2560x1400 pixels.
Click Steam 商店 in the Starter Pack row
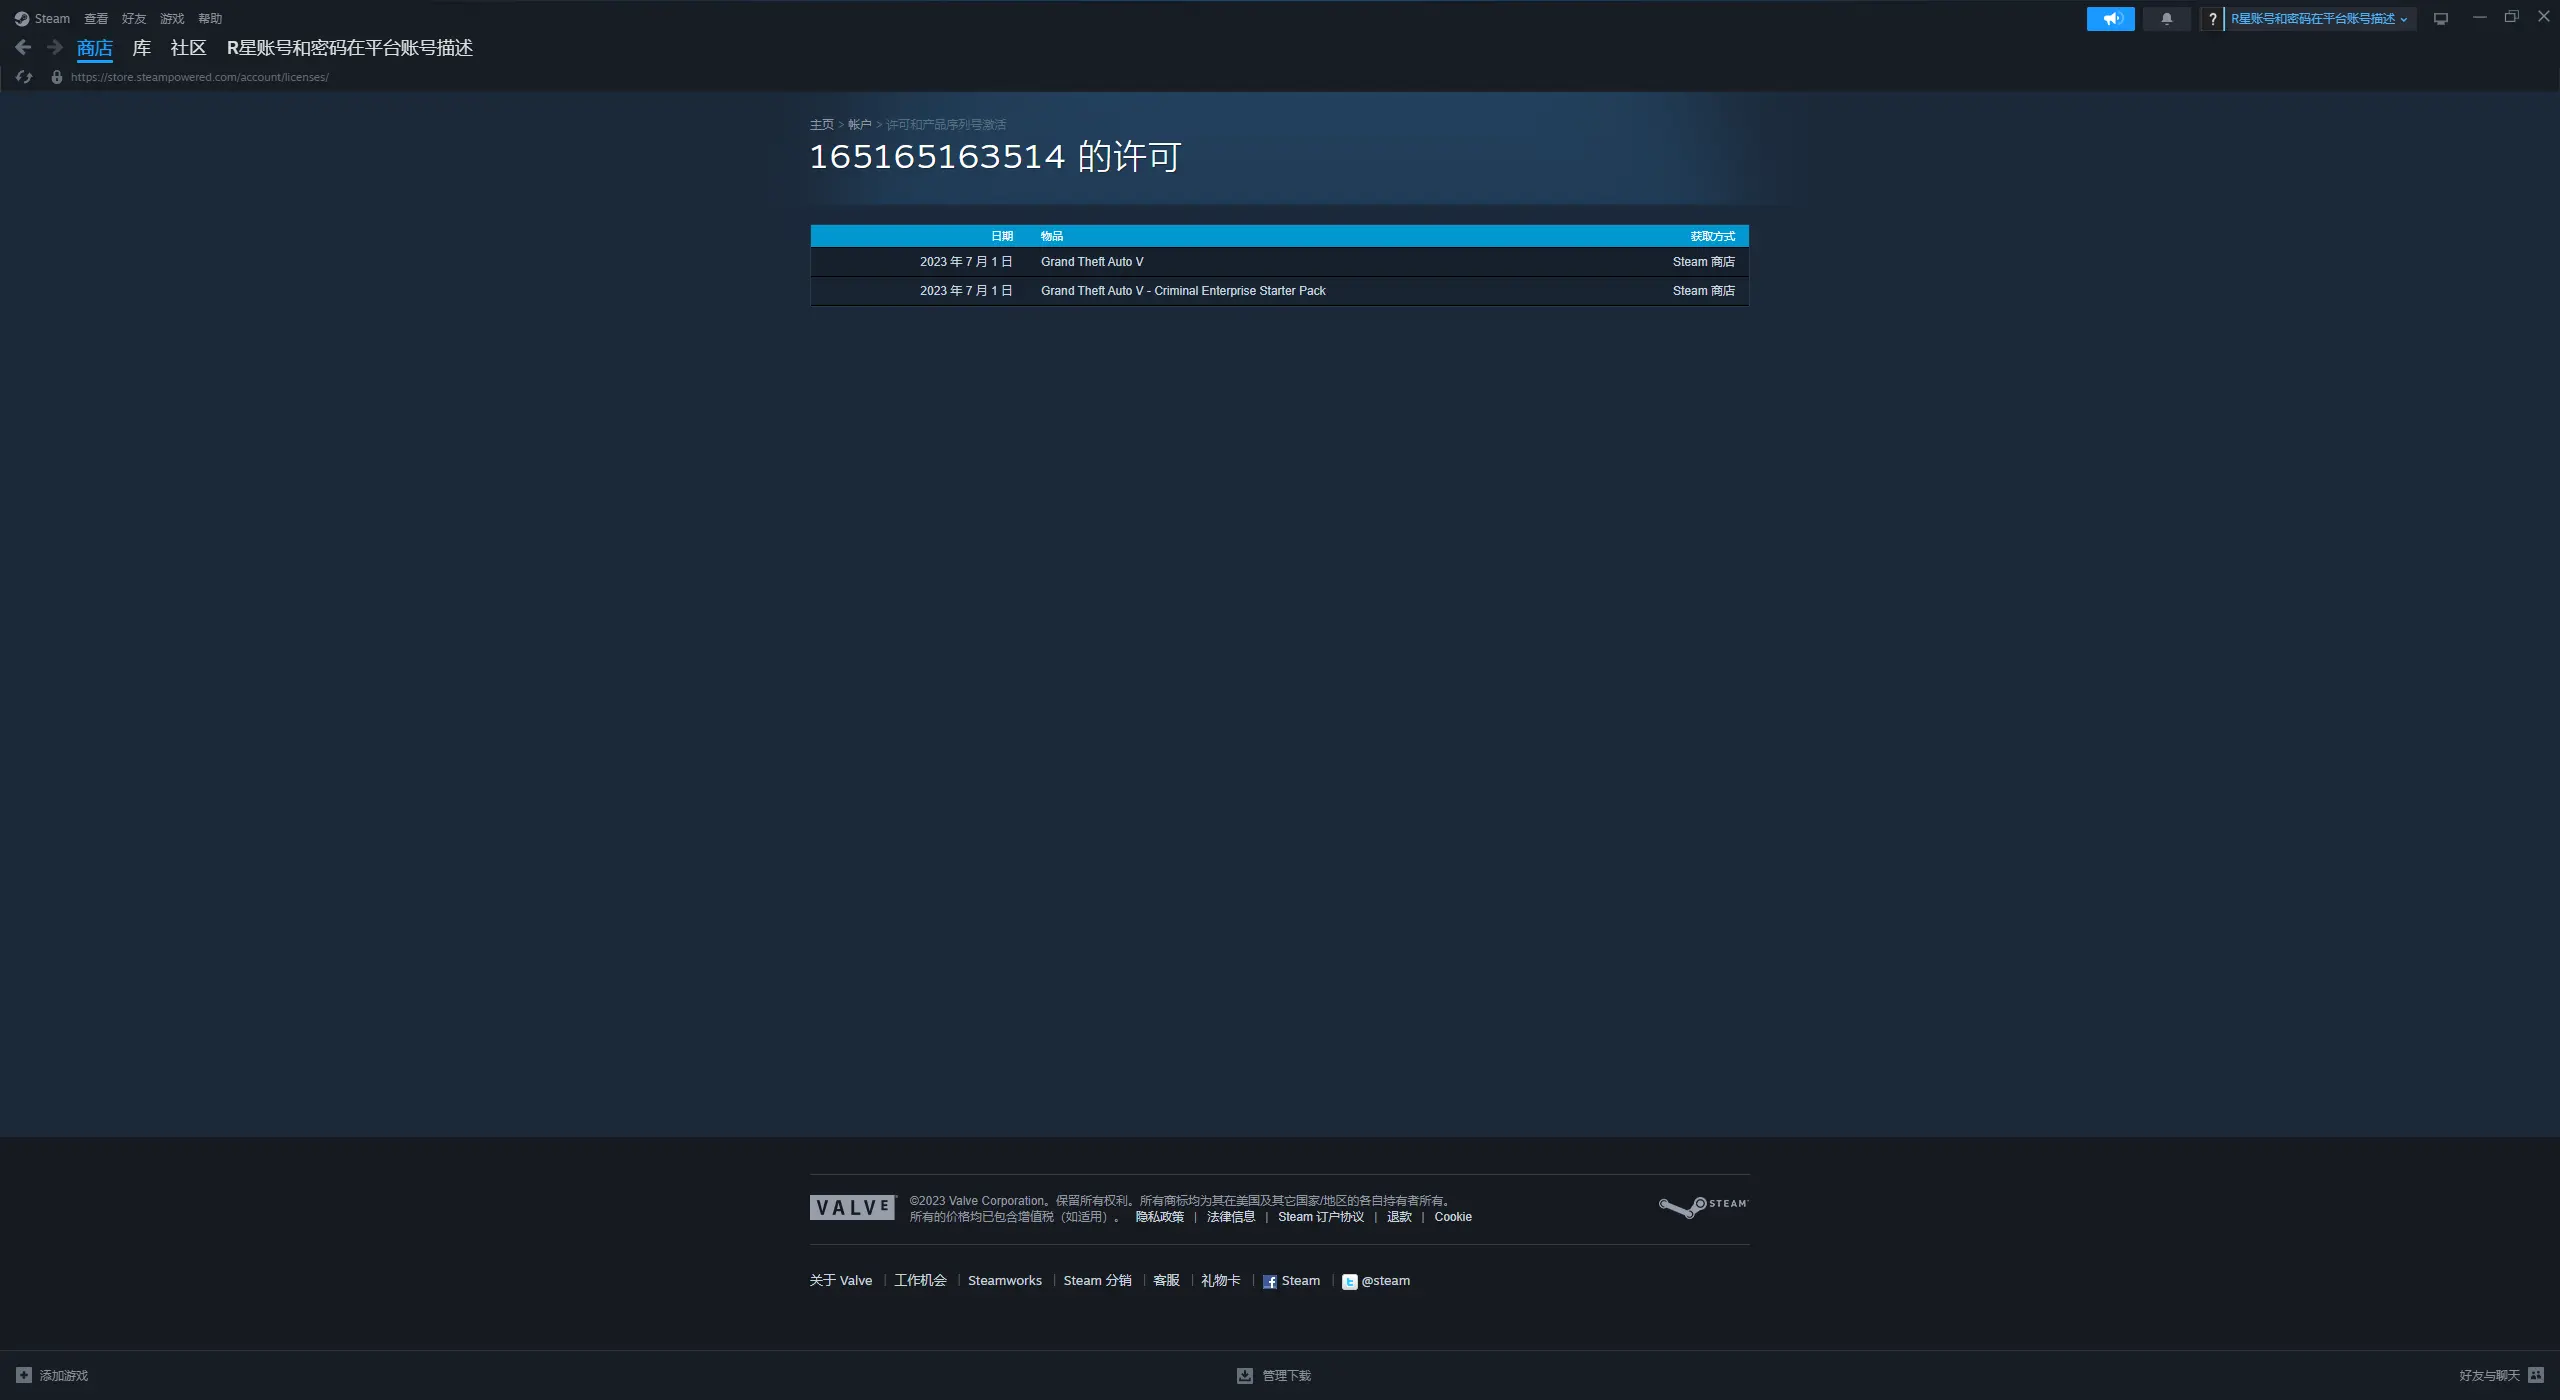point(1704,291)
